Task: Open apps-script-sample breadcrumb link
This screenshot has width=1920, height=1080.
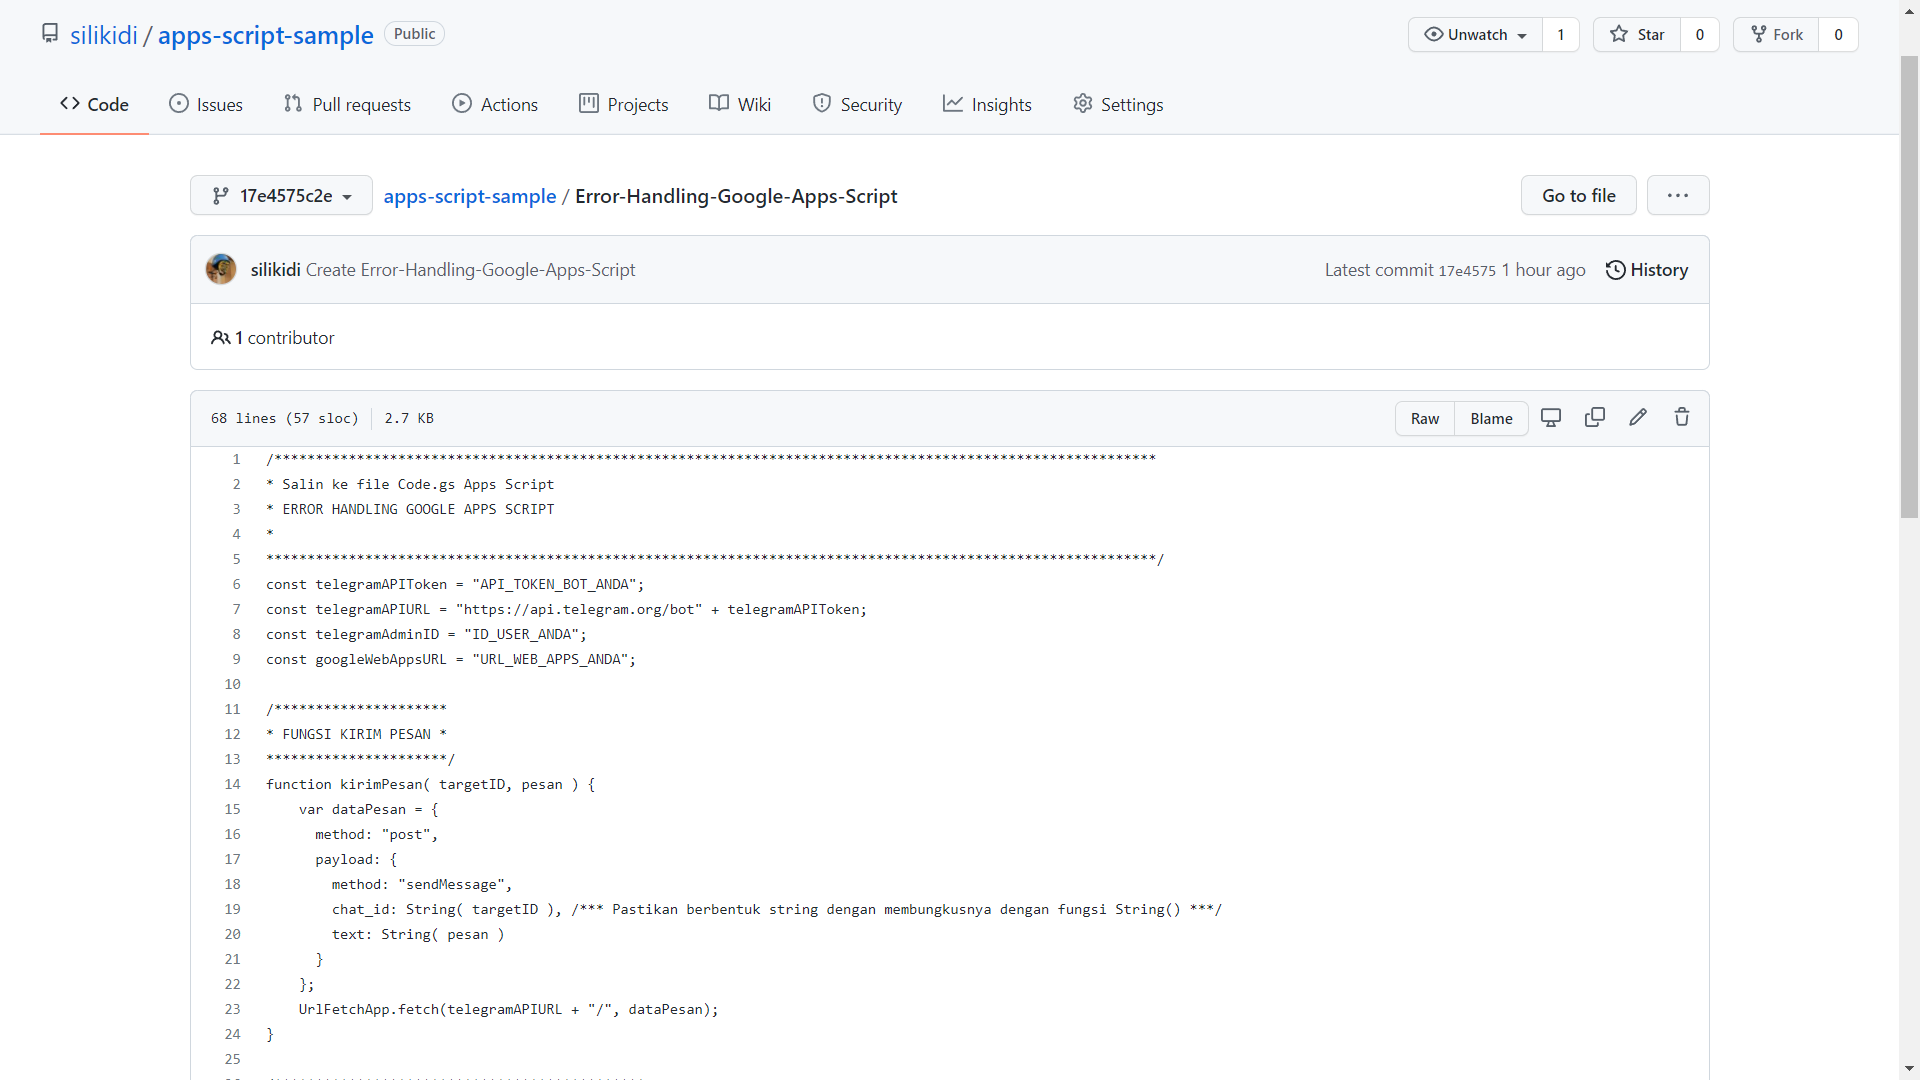Action: (x=470, y=197)
